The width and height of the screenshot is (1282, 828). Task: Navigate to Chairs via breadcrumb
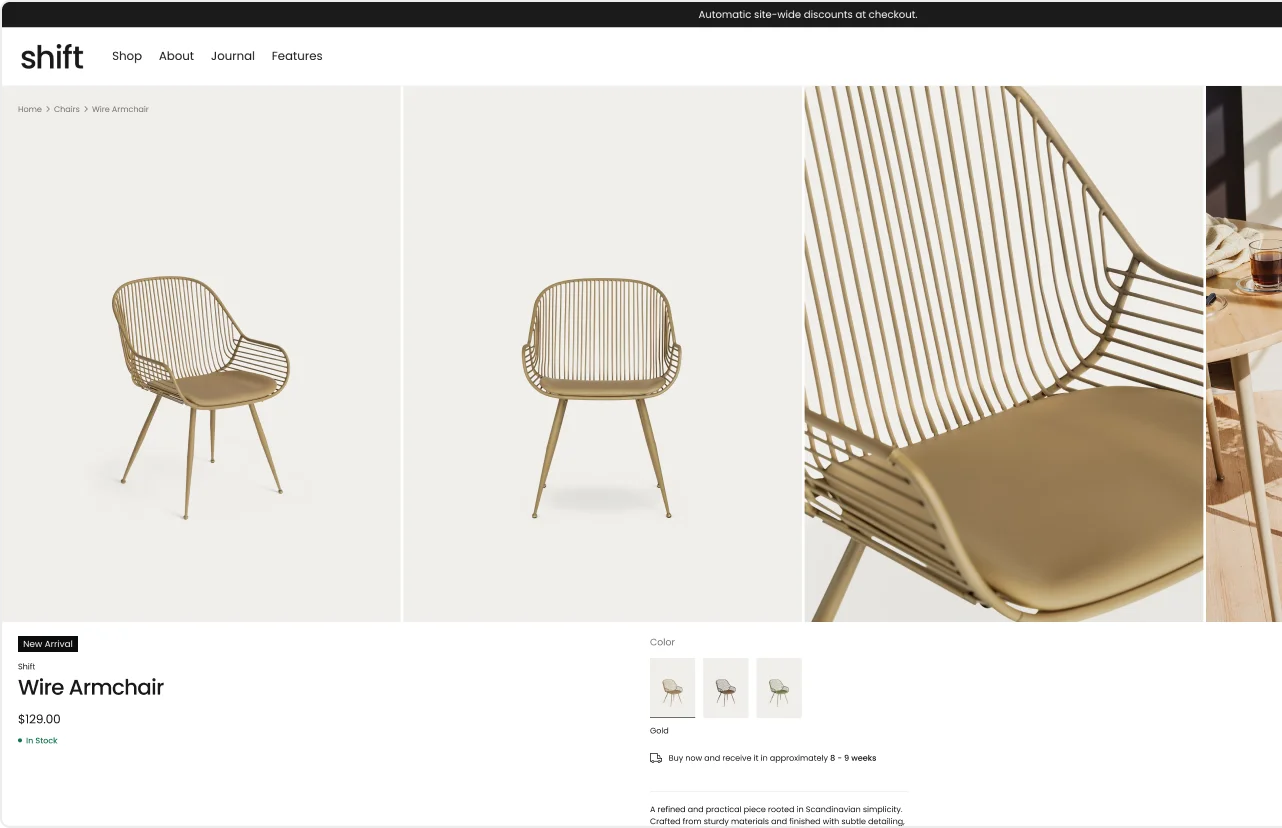coord(67,109)
